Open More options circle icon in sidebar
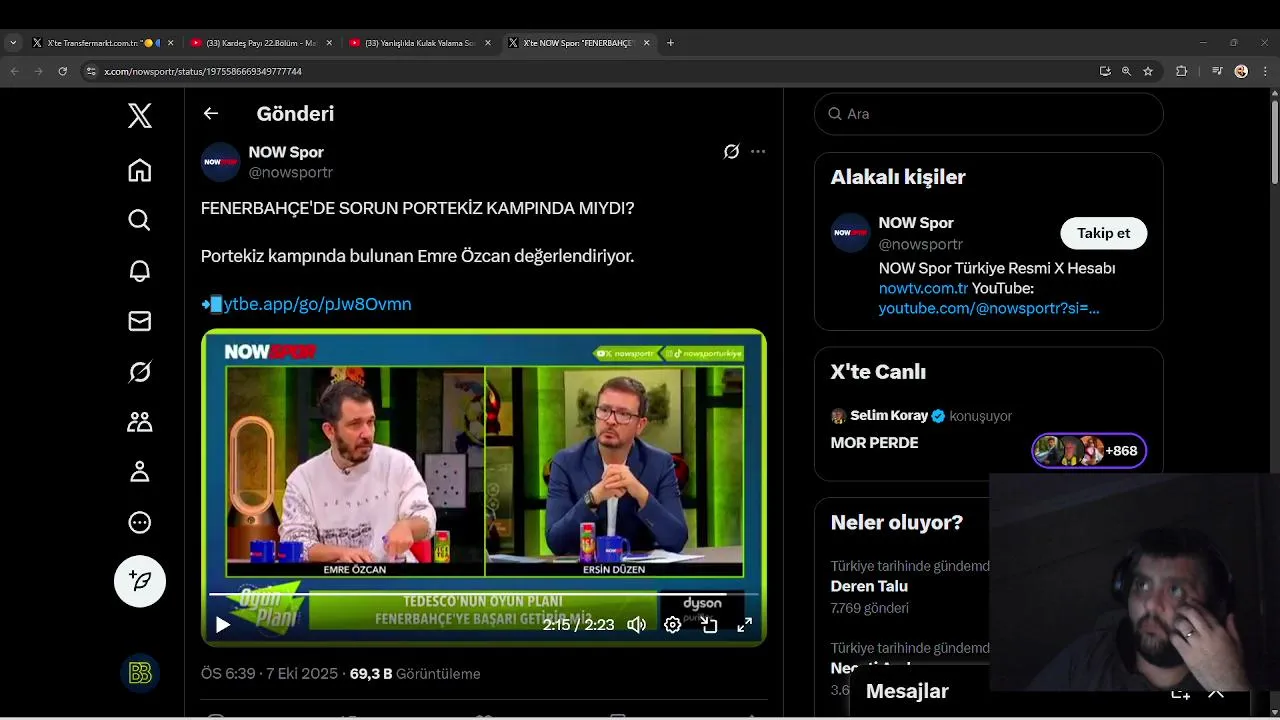The width and height of the screenshot is (1280, 720). tap(140, 522)
